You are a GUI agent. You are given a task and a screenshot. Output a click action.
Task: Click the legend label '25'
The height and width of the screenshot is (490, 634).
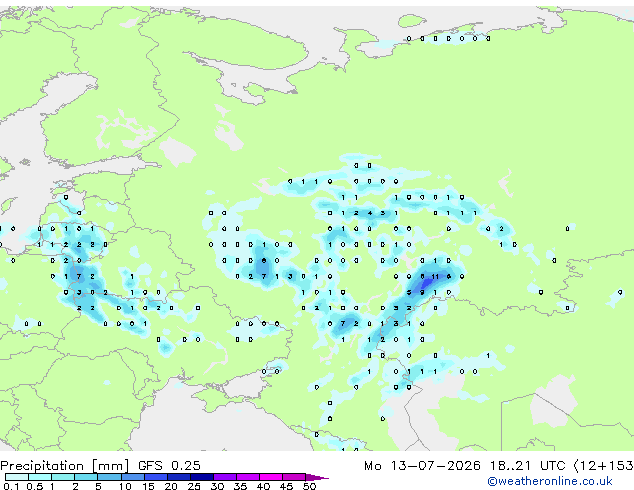coord(194,486)
